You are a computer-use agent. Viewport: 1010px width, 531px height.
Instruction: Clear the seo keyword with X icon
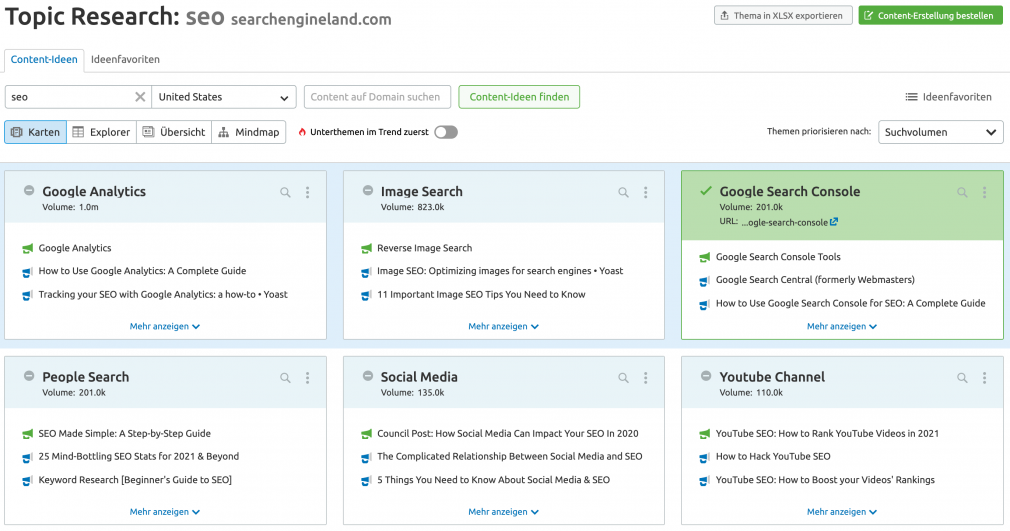140,97
